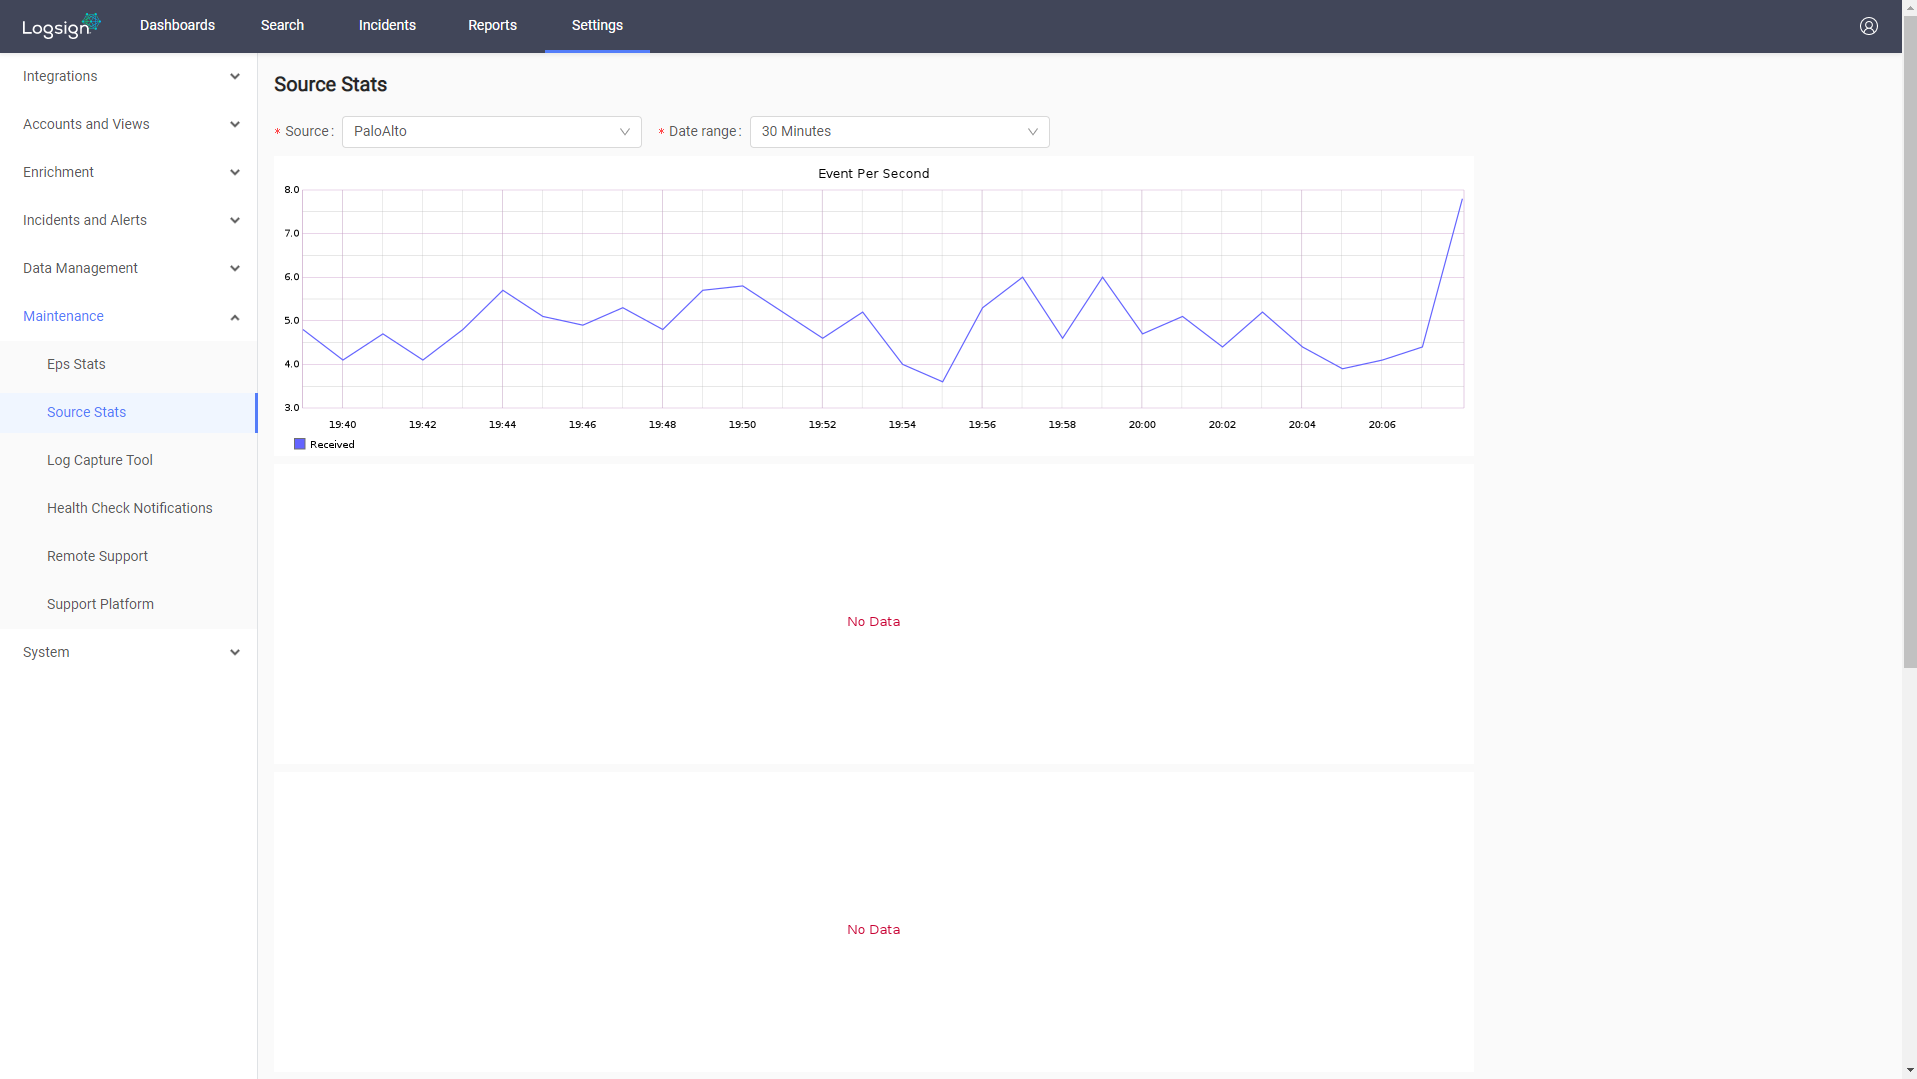Expand the Integrations section

point(128,76)
